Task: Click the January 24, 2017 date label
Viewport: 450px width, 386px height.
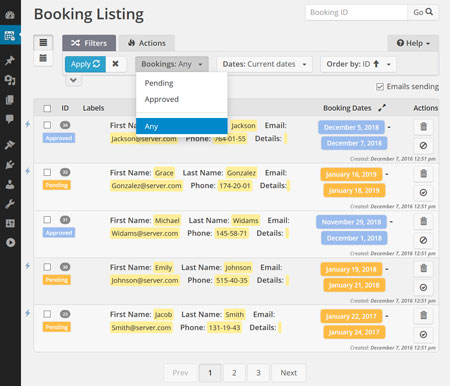Action: 354,332
